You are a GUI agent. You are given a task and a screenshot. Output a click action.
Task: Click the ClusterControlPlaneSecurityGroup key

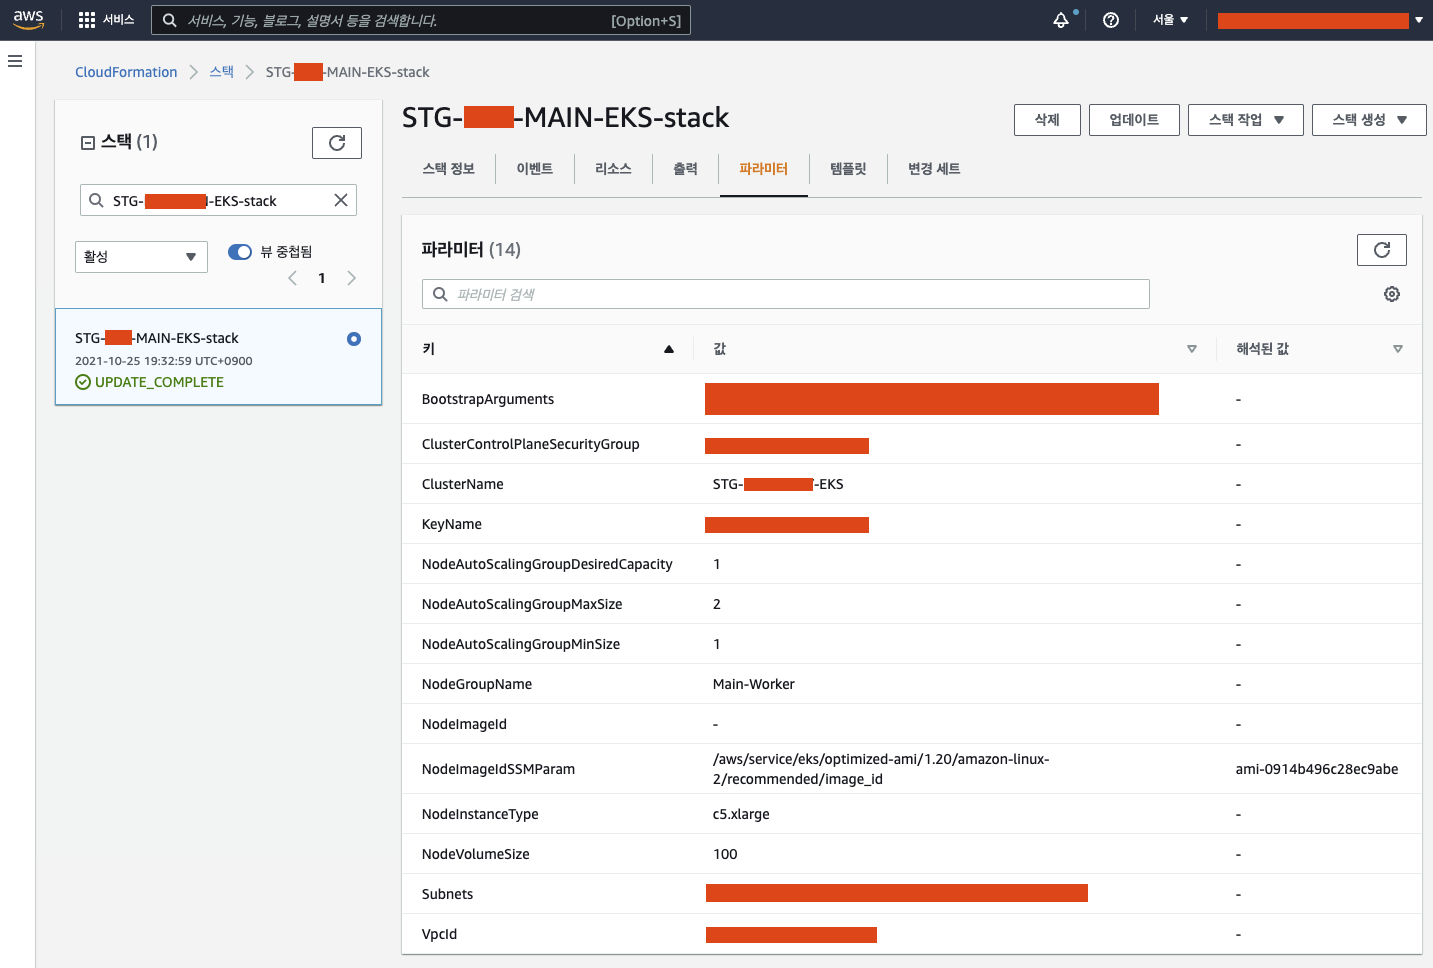point(531,444)
